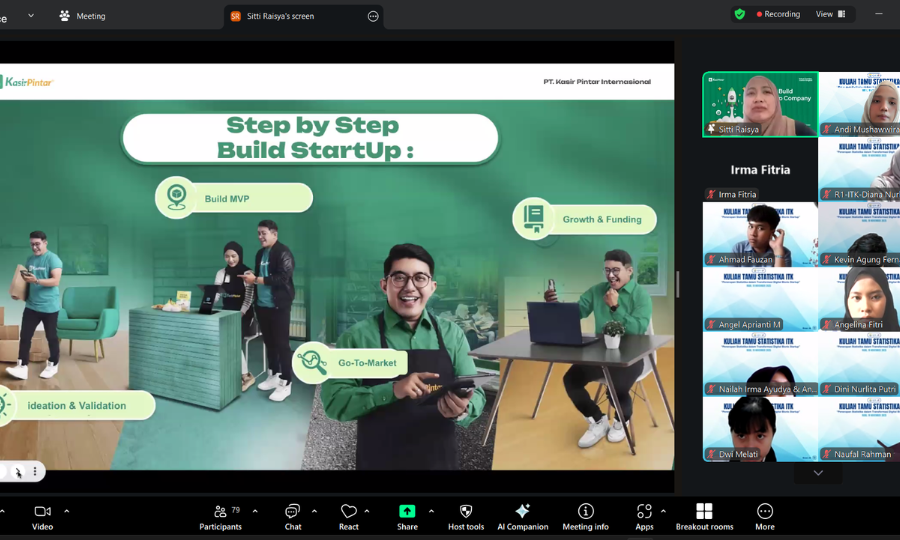
Task: Show more participants with the down chevron
Action: (818, 473)
